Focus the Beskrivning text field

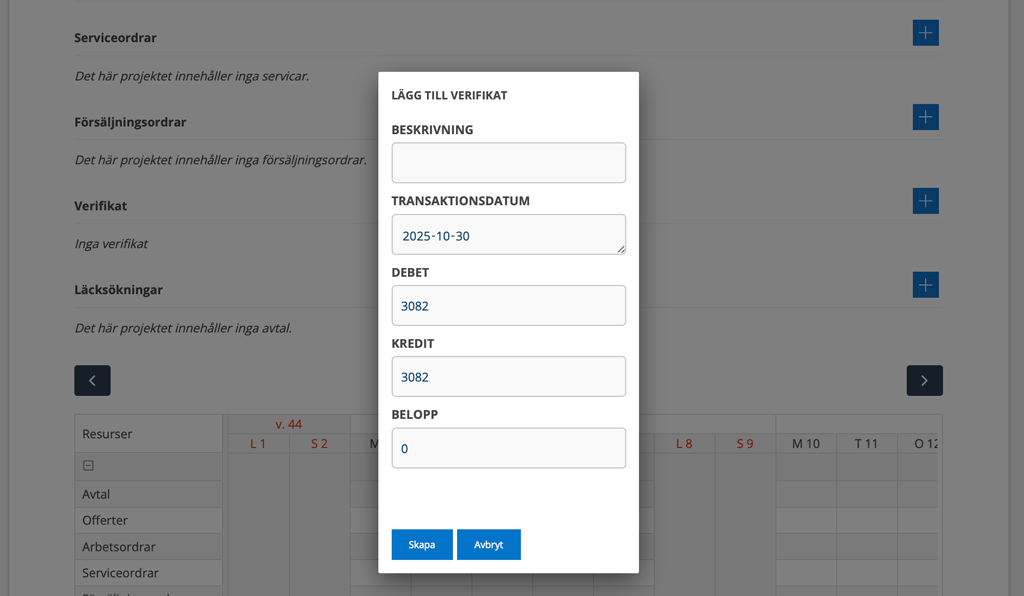pos(508,163)
